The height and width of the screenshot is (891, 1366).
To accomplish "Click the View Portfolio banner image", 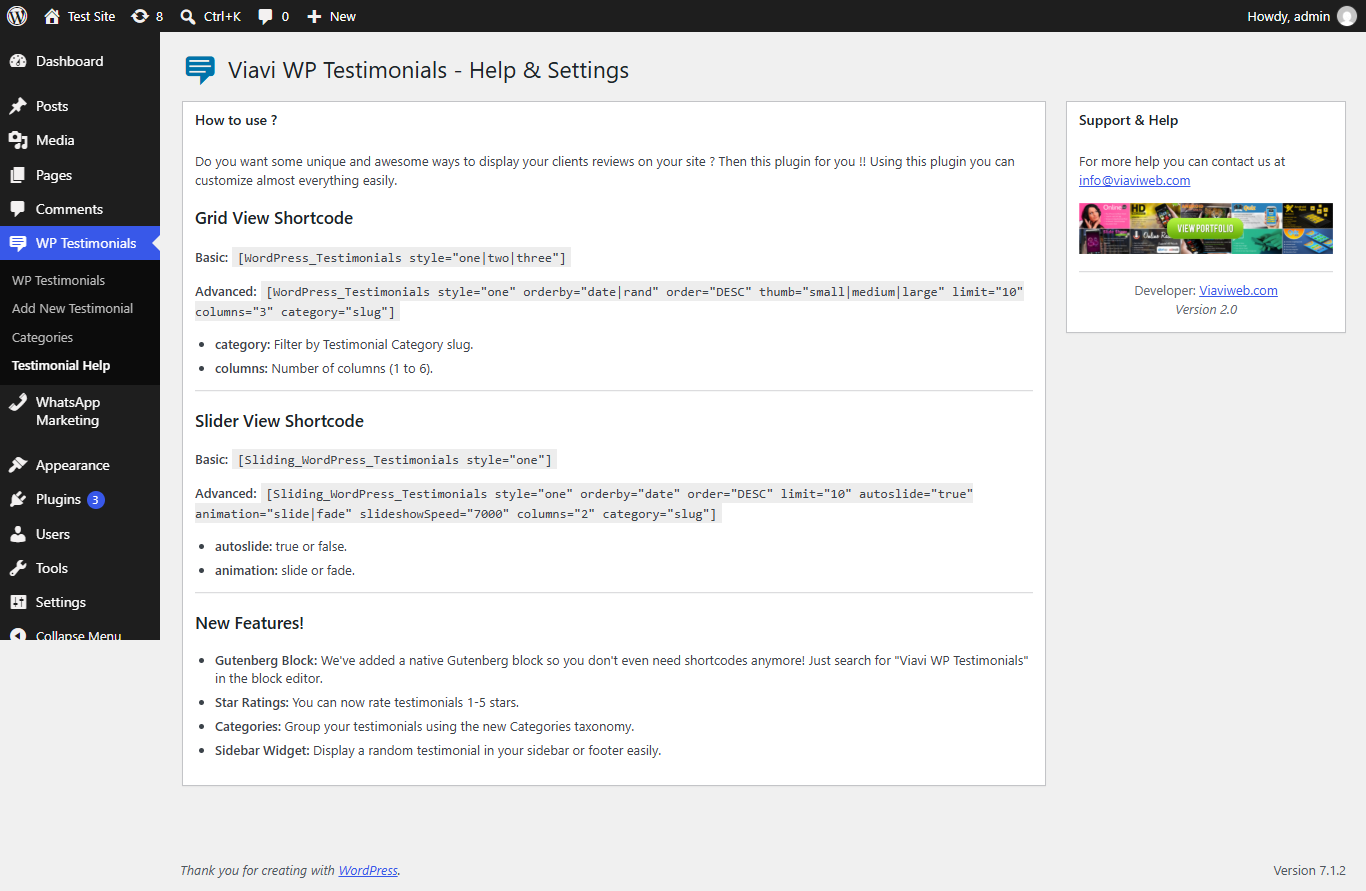I will pos(1205,228).
